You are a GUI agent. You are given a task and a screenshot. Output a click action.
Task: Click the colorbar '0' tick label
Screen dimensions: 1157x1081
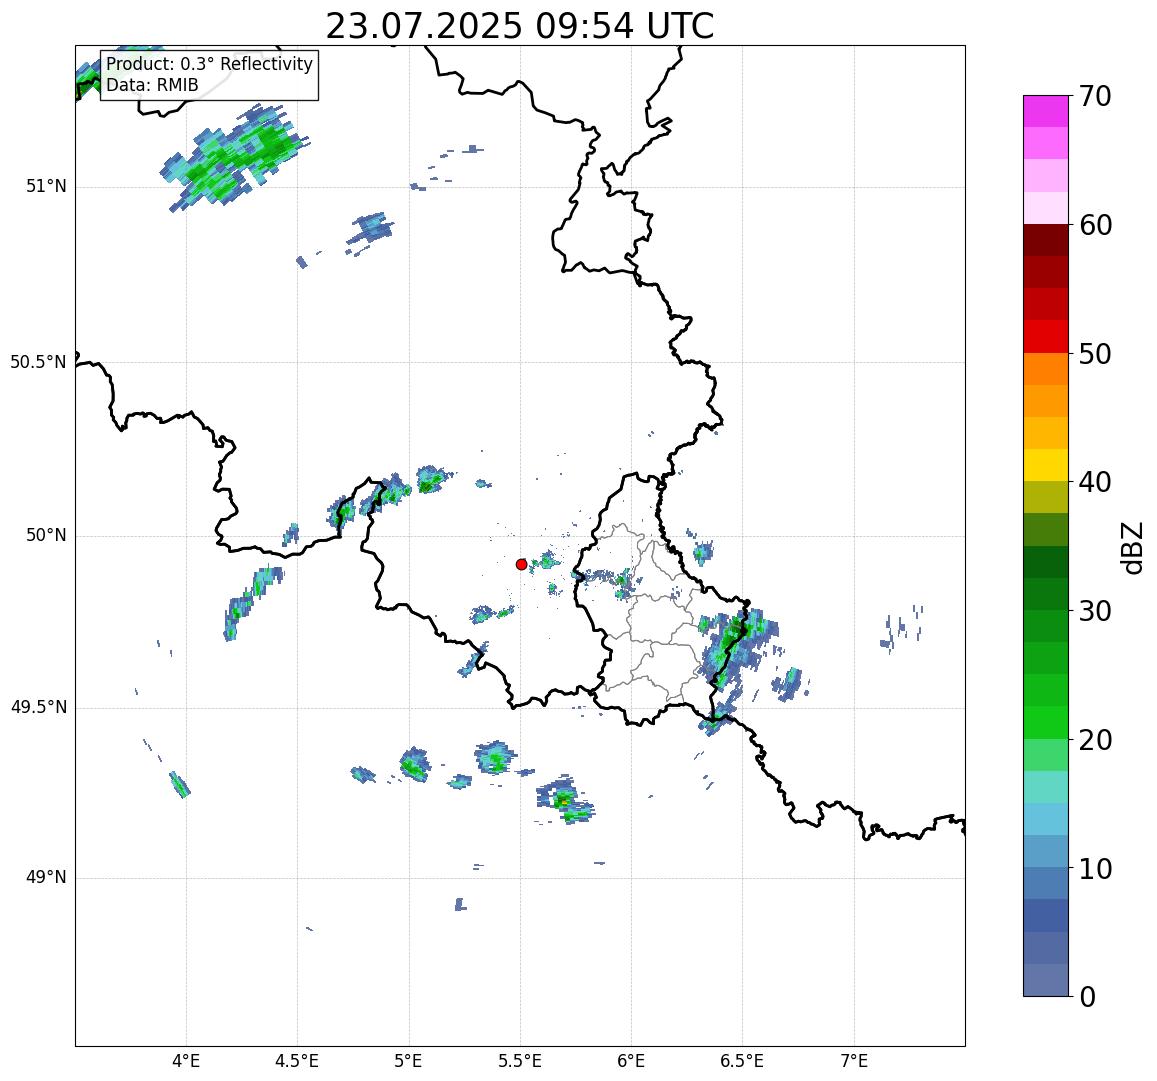(1088, 997)
